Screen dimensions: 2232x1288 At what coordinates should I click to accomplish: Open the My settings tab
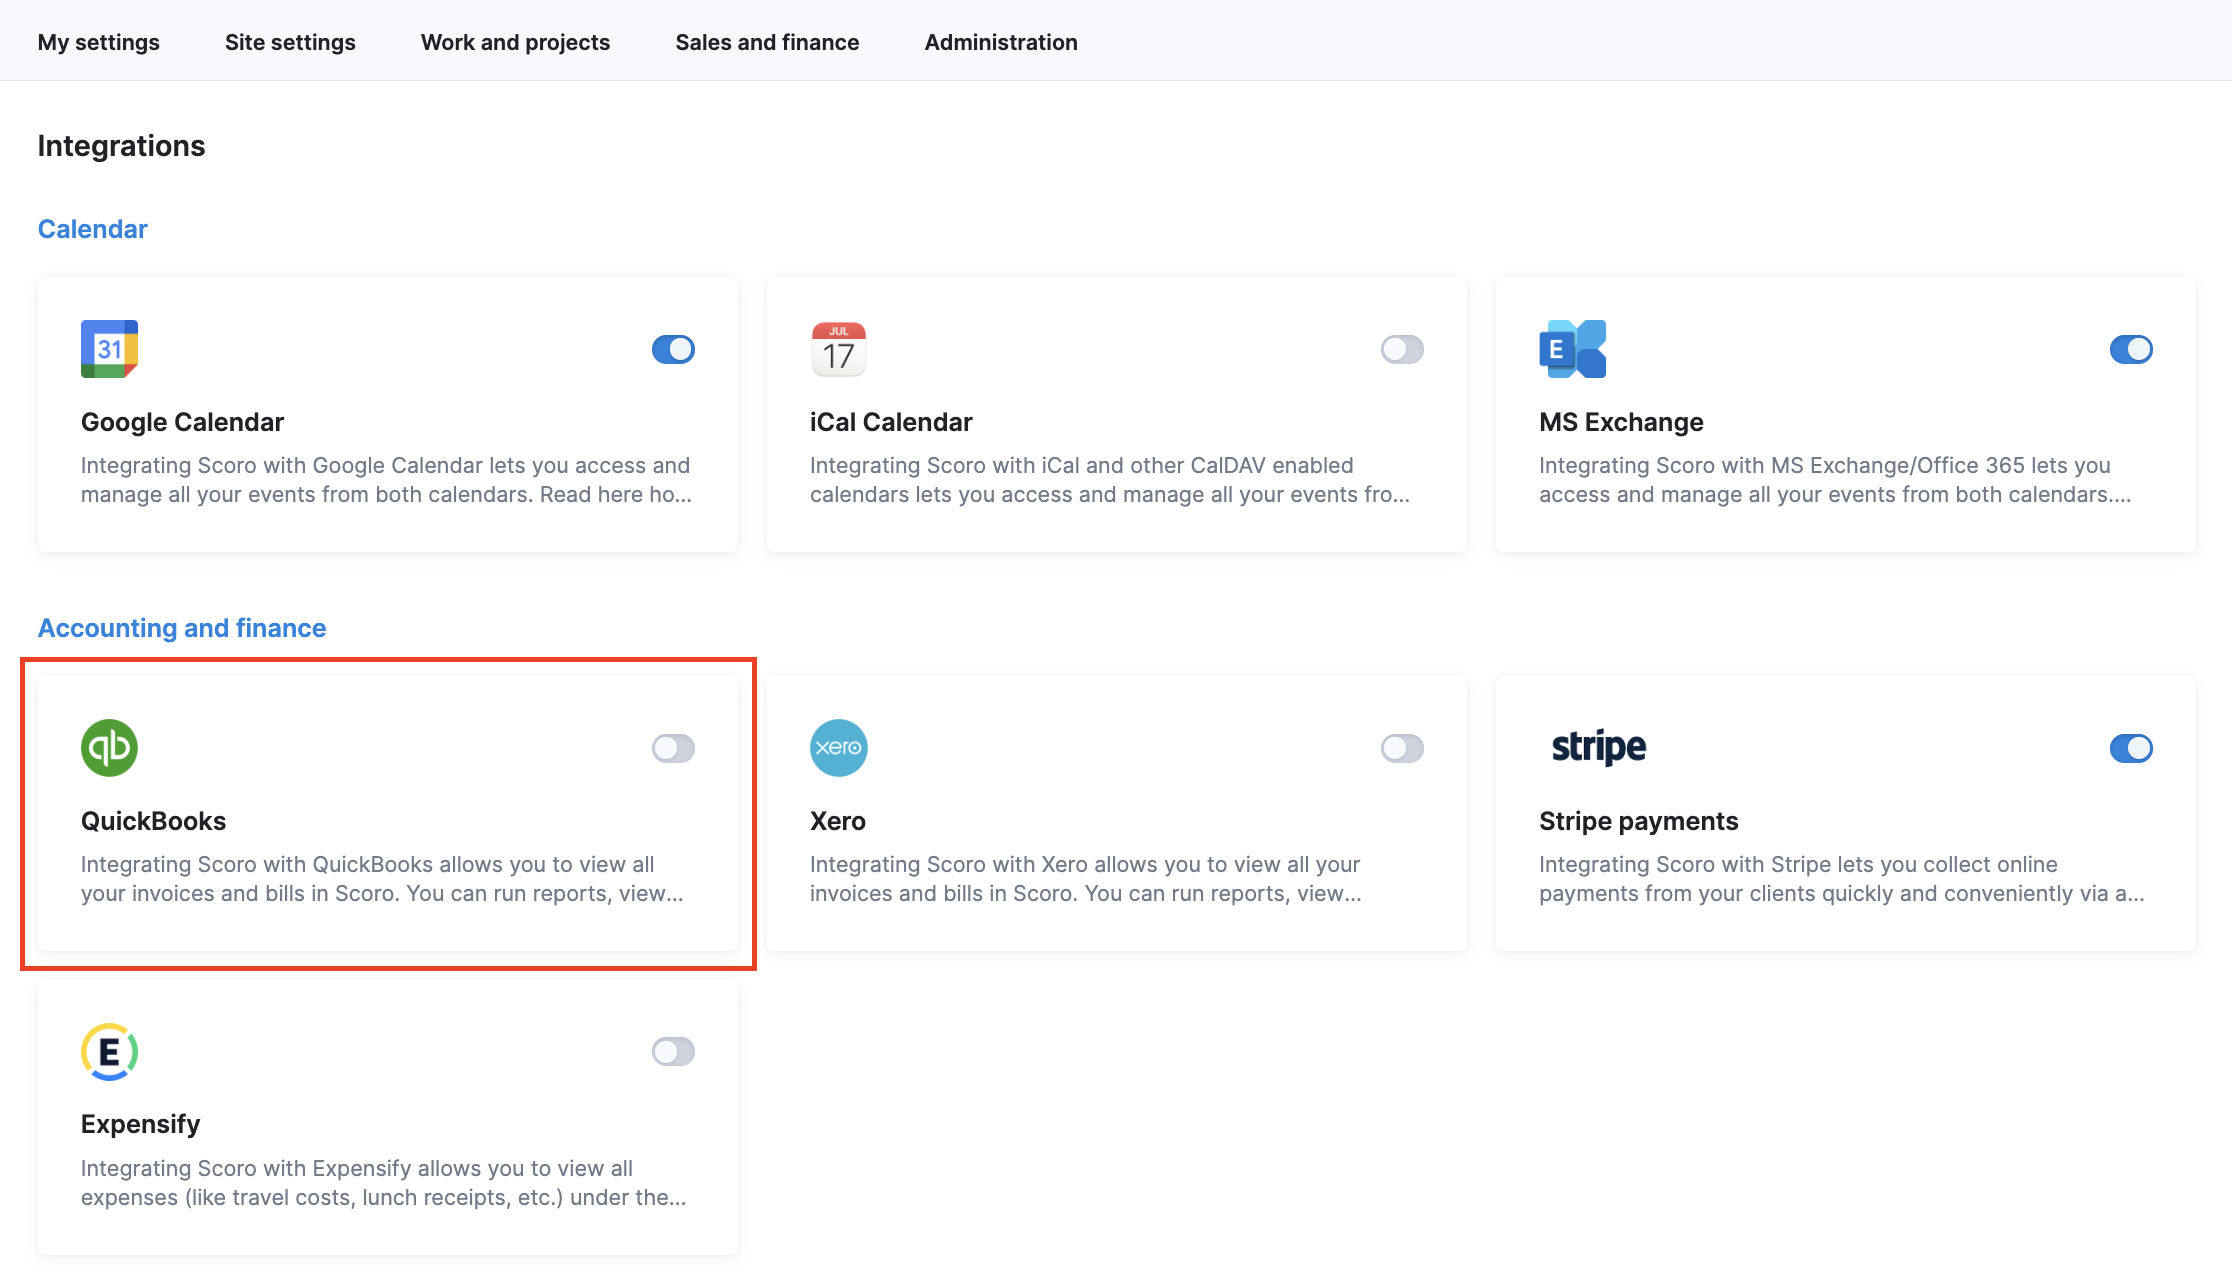[98, 42]
